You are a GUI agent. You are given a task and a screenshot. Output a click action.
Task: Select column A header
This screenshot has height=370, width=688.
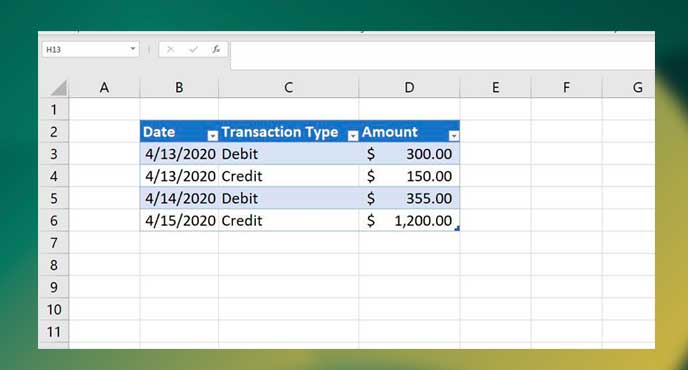(104, 88)
